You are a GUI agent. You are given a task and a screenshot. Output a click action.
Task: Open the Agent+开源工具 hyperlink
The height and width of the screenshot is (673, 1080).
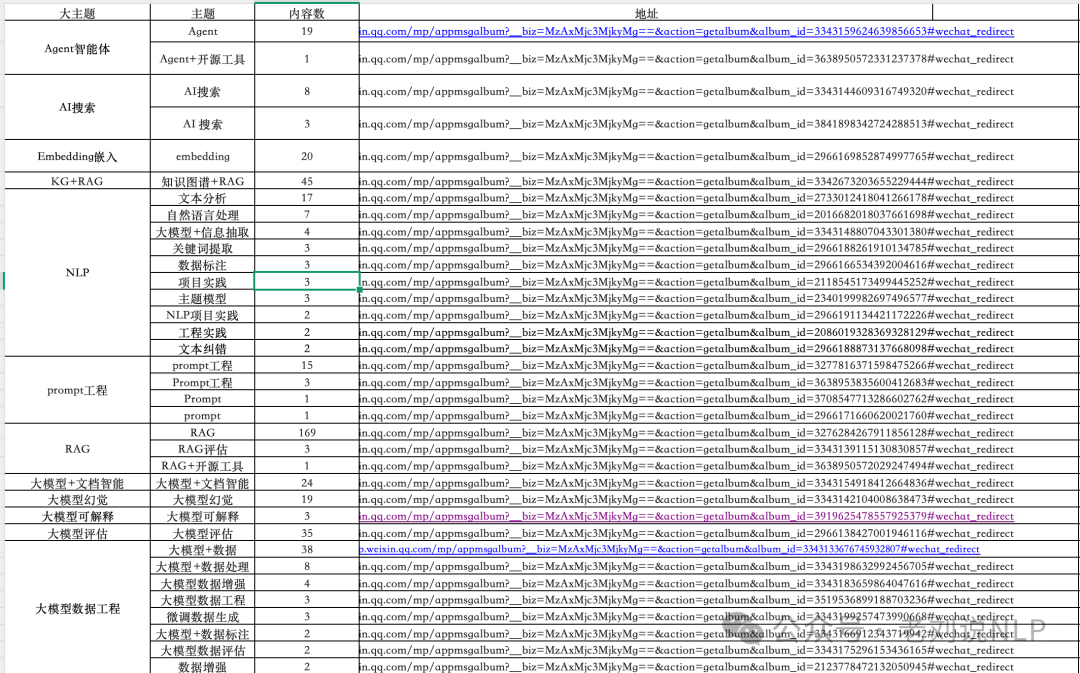(x=690, y=58)
